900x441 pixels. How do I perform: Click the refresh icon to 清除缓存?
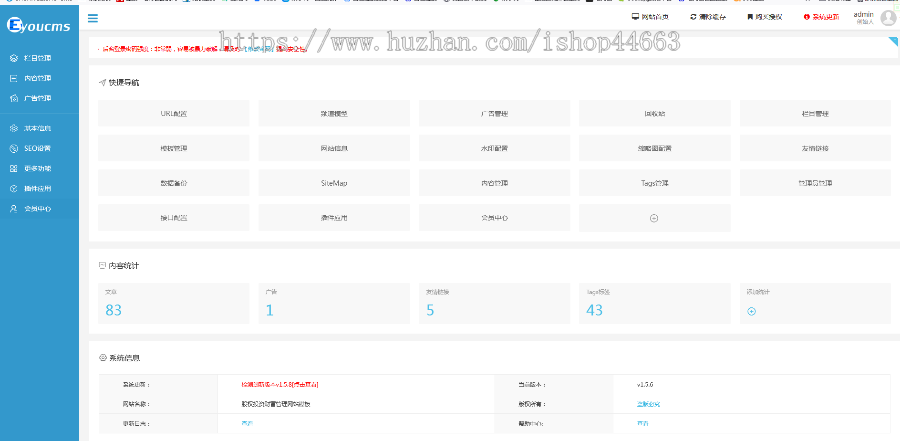(x=693, y=17)
